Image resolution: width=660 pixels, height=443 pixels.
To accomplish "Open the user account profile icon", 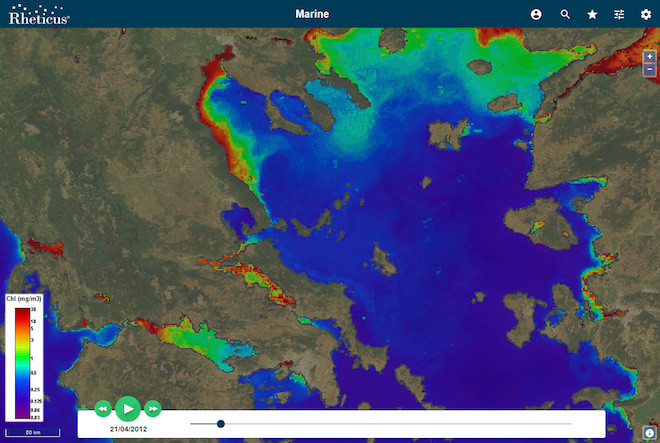I will [536, 14].
